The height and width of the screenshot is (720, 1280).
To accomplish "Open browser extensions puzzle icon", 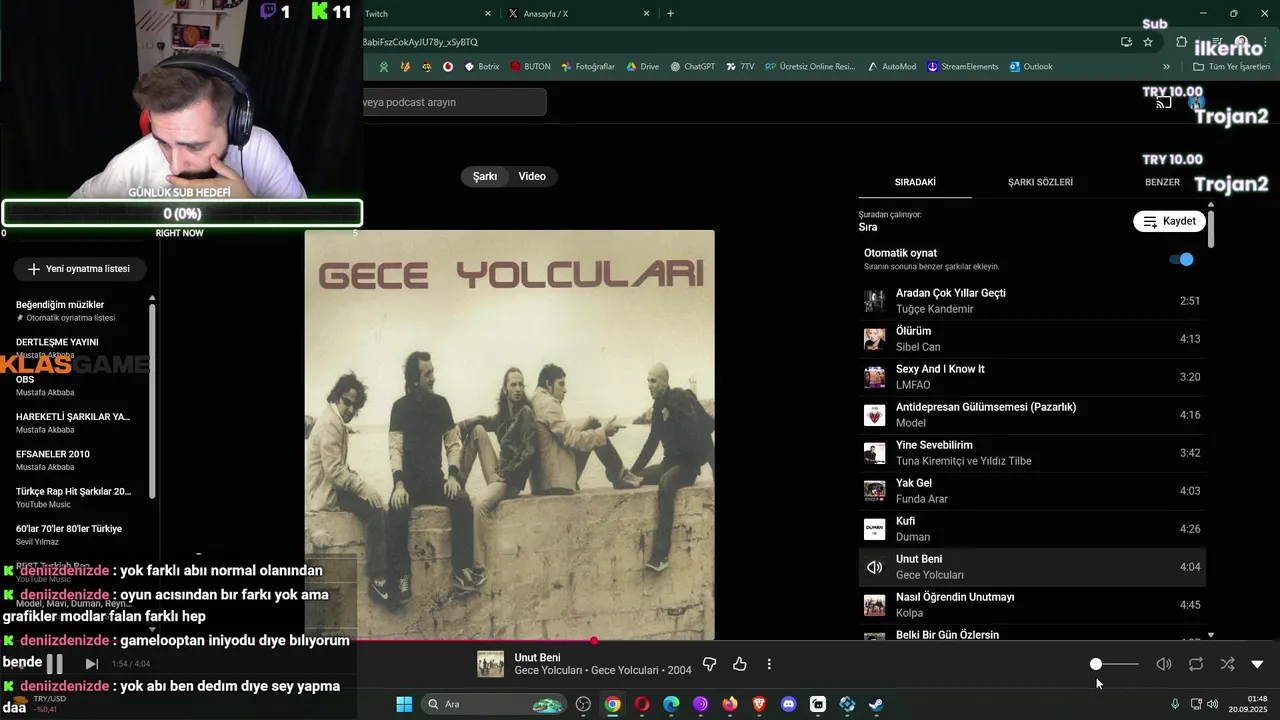I will (1181, 42).
